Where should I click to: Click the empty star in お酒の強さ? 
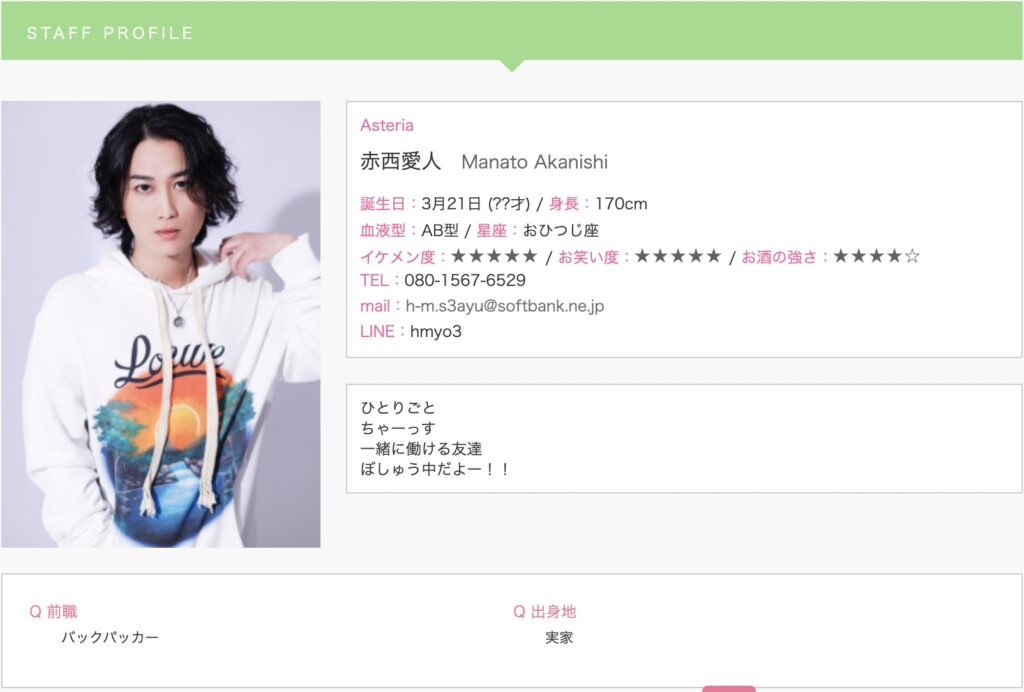[x=912, y=256]
